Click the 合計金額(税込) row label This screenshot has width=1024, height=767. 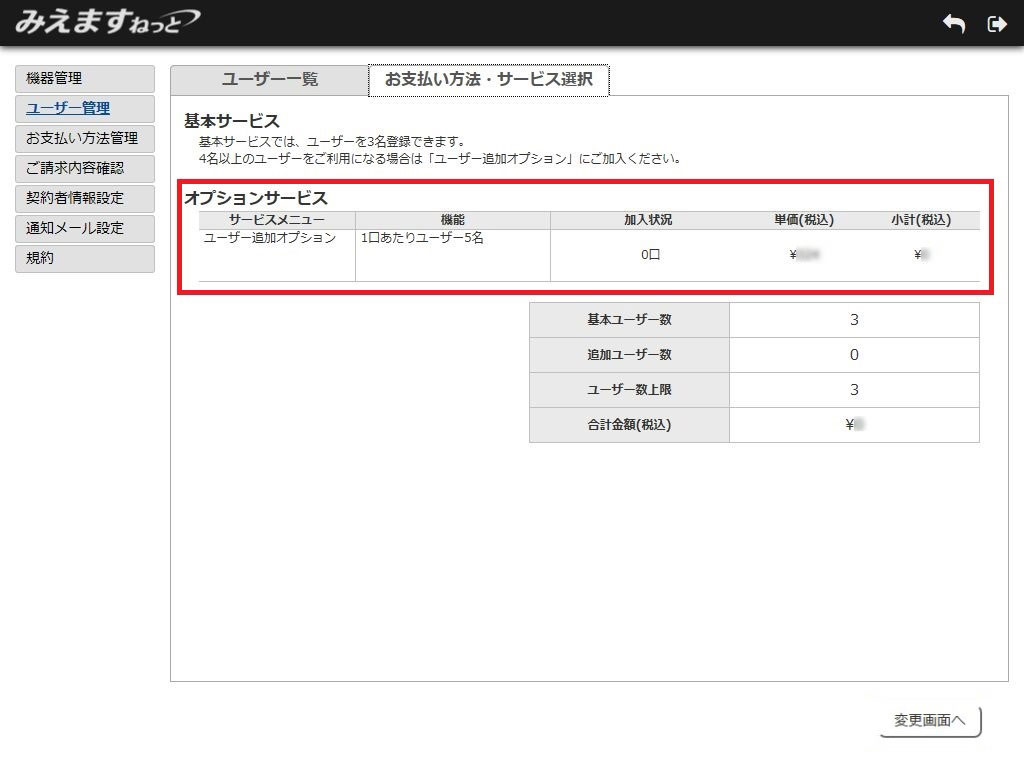(629, 425)
